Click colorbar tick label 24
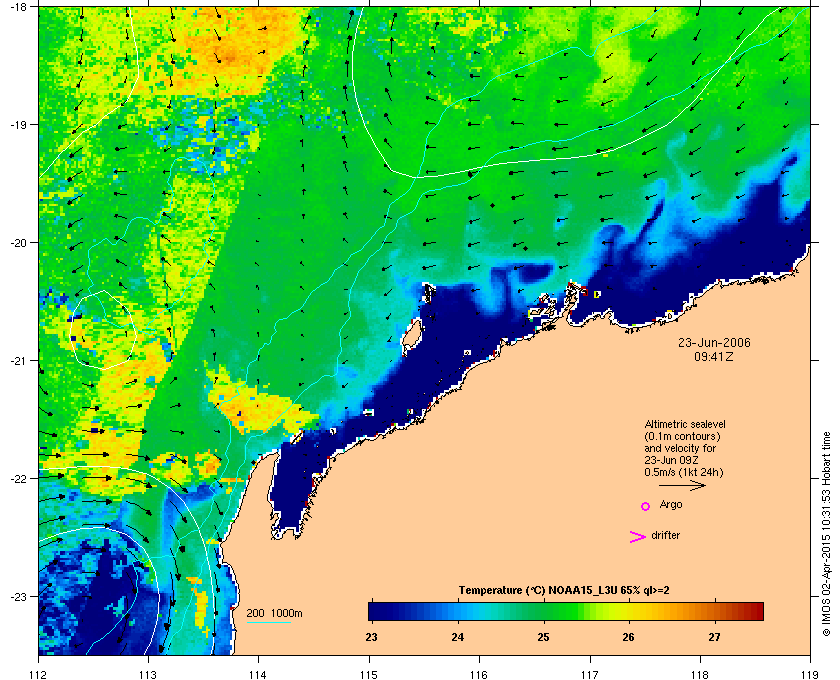The image size is (840, 680). 458,638
